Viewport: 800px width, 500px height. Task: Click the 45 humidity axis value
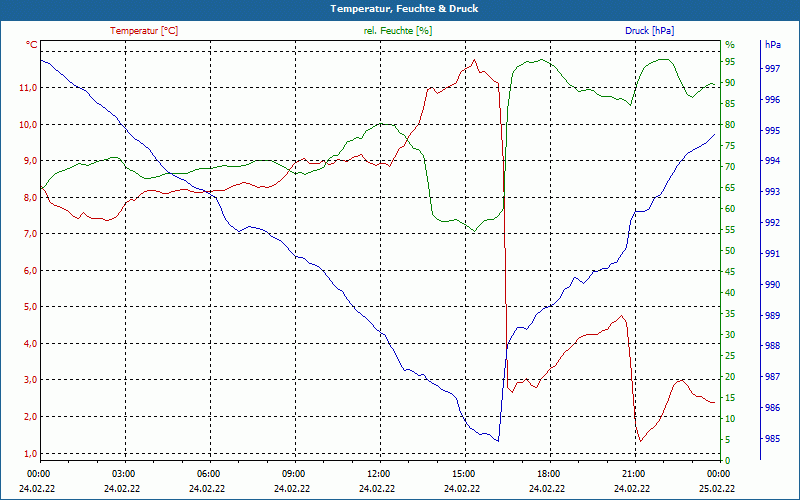click(730, 271)
